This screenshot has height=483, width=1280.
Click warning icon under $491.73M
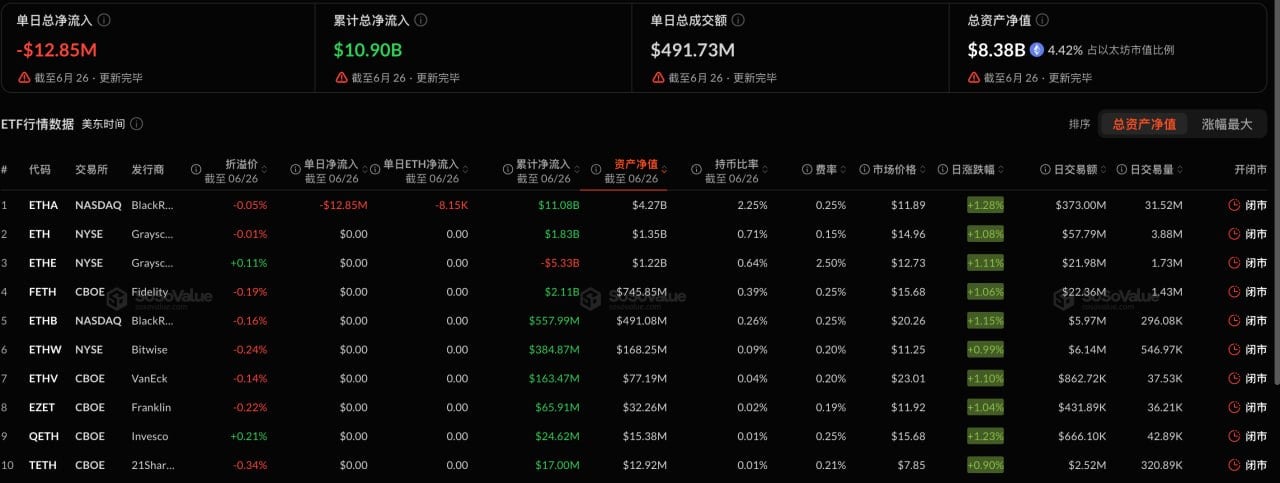tap(657, 77)
